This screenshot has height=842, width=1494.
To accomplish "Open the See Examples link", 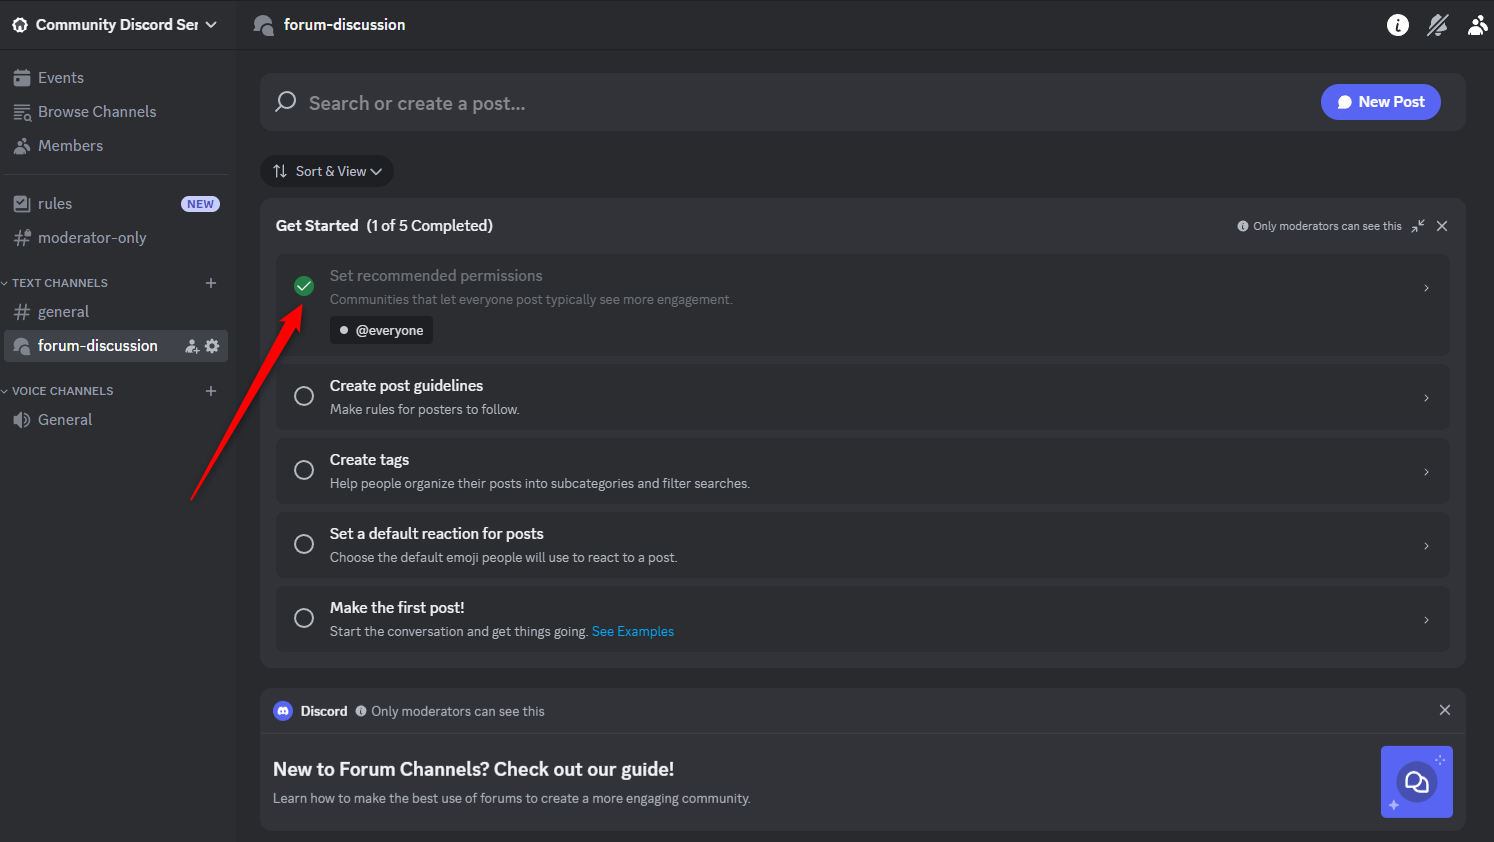I will tap(633, 631).
